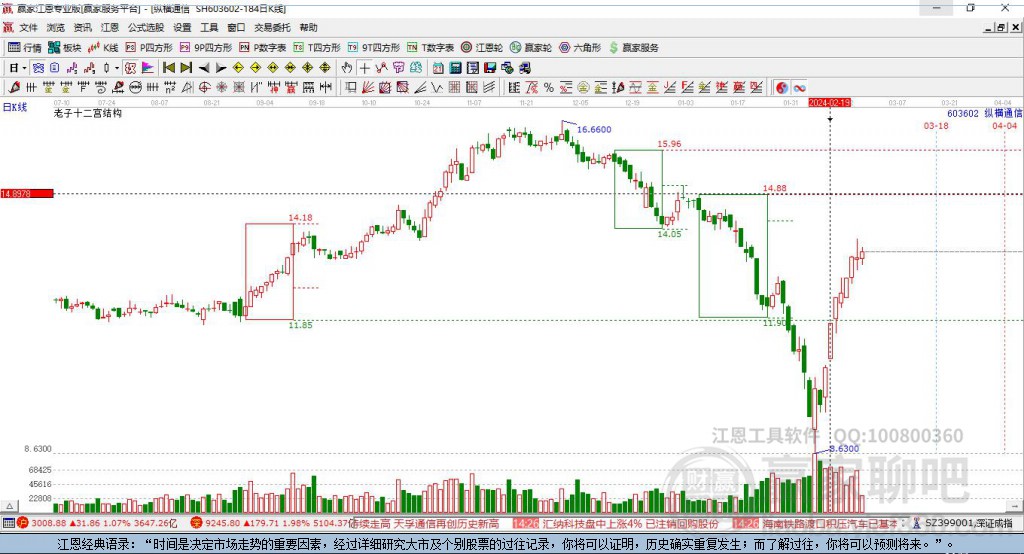Click the 15.96 price annotation
The height and width of the screenshot is (554, 1024).
(669, 144)
